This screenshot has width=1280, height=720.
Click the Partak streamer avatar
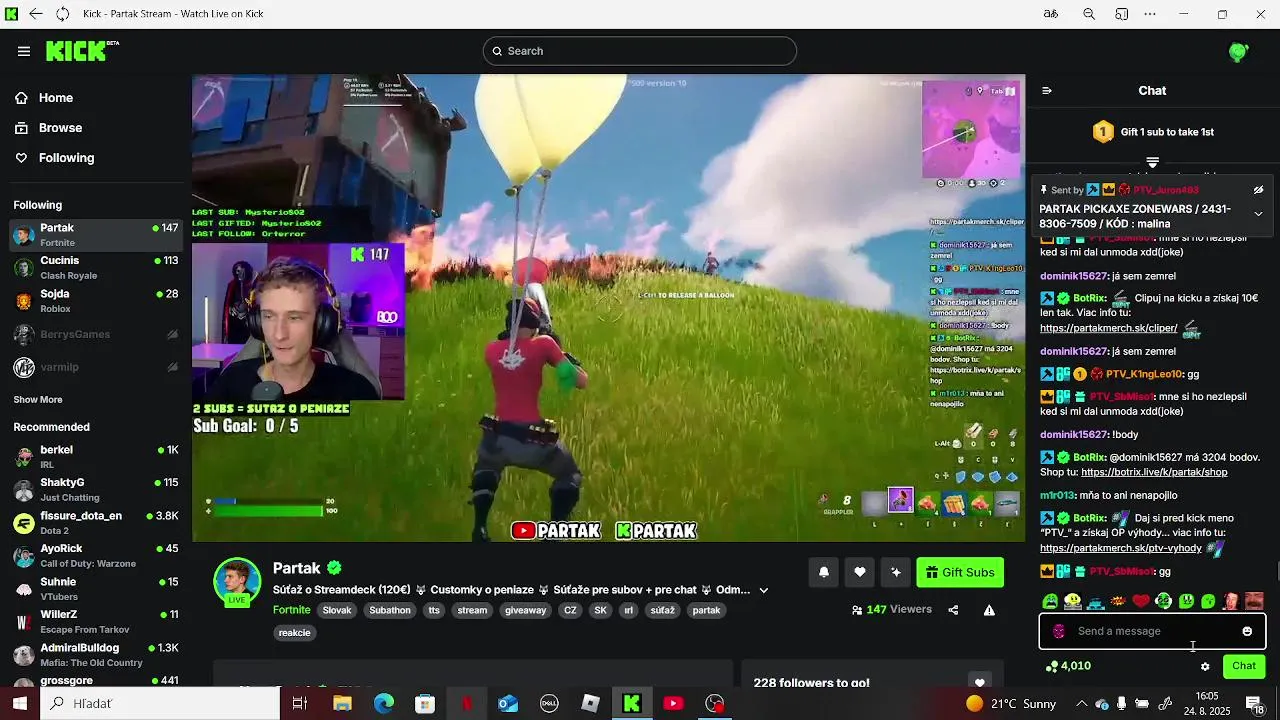[237, 581]
